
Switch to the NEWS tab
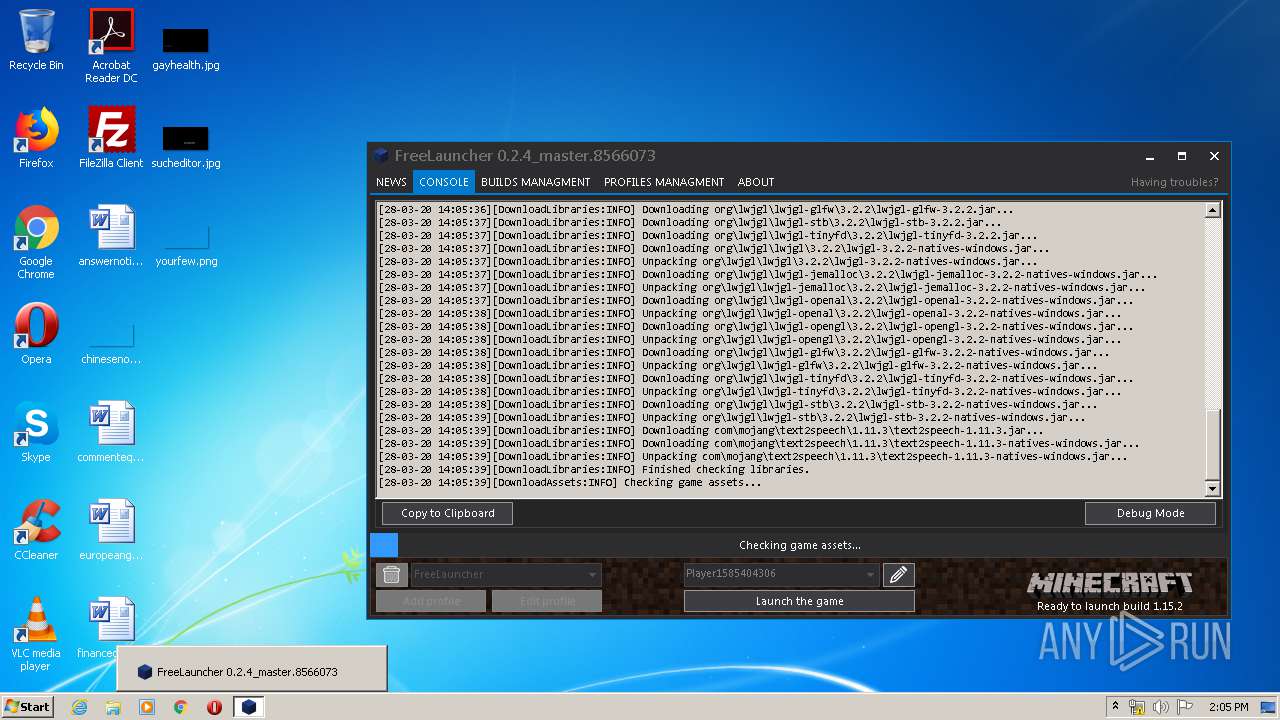(391, 182)
